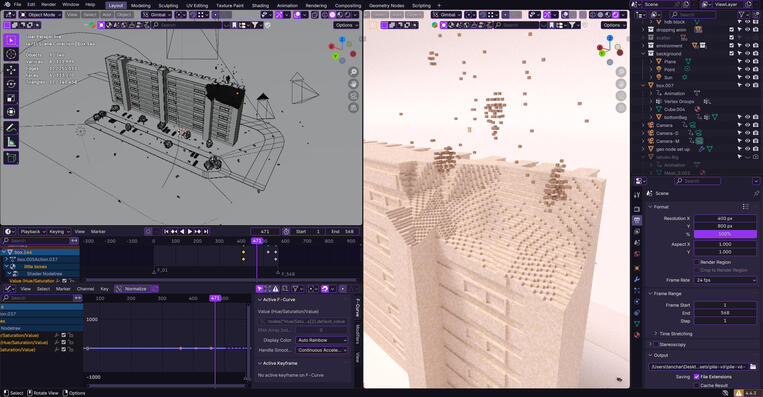The height and width of the screenshot is (397, 763).
Task: Play animation in reverse in timeline
Action: [x=182, y=232]
